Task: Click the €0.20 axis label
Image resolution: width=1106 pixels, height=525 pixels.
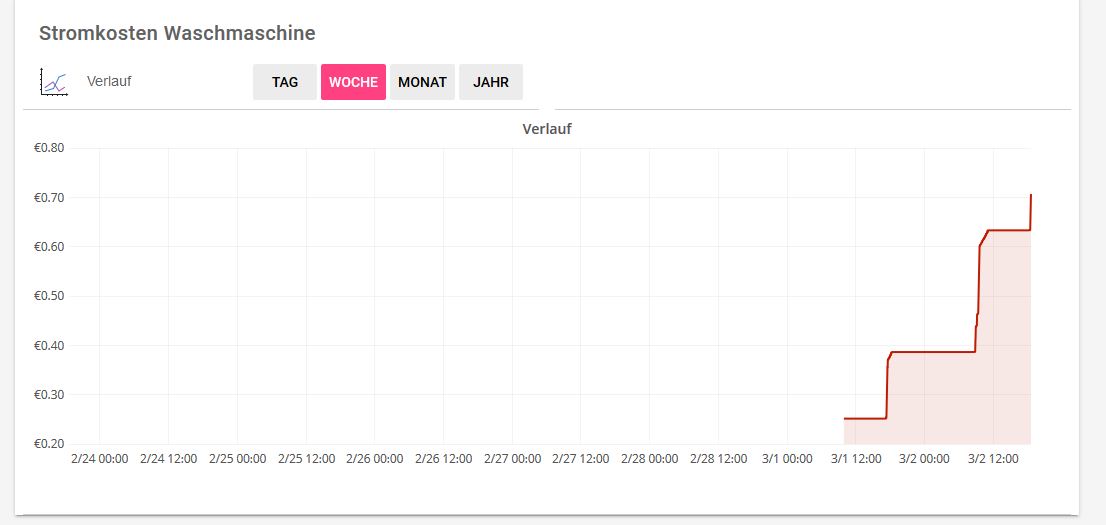Action: coord(49,444)
